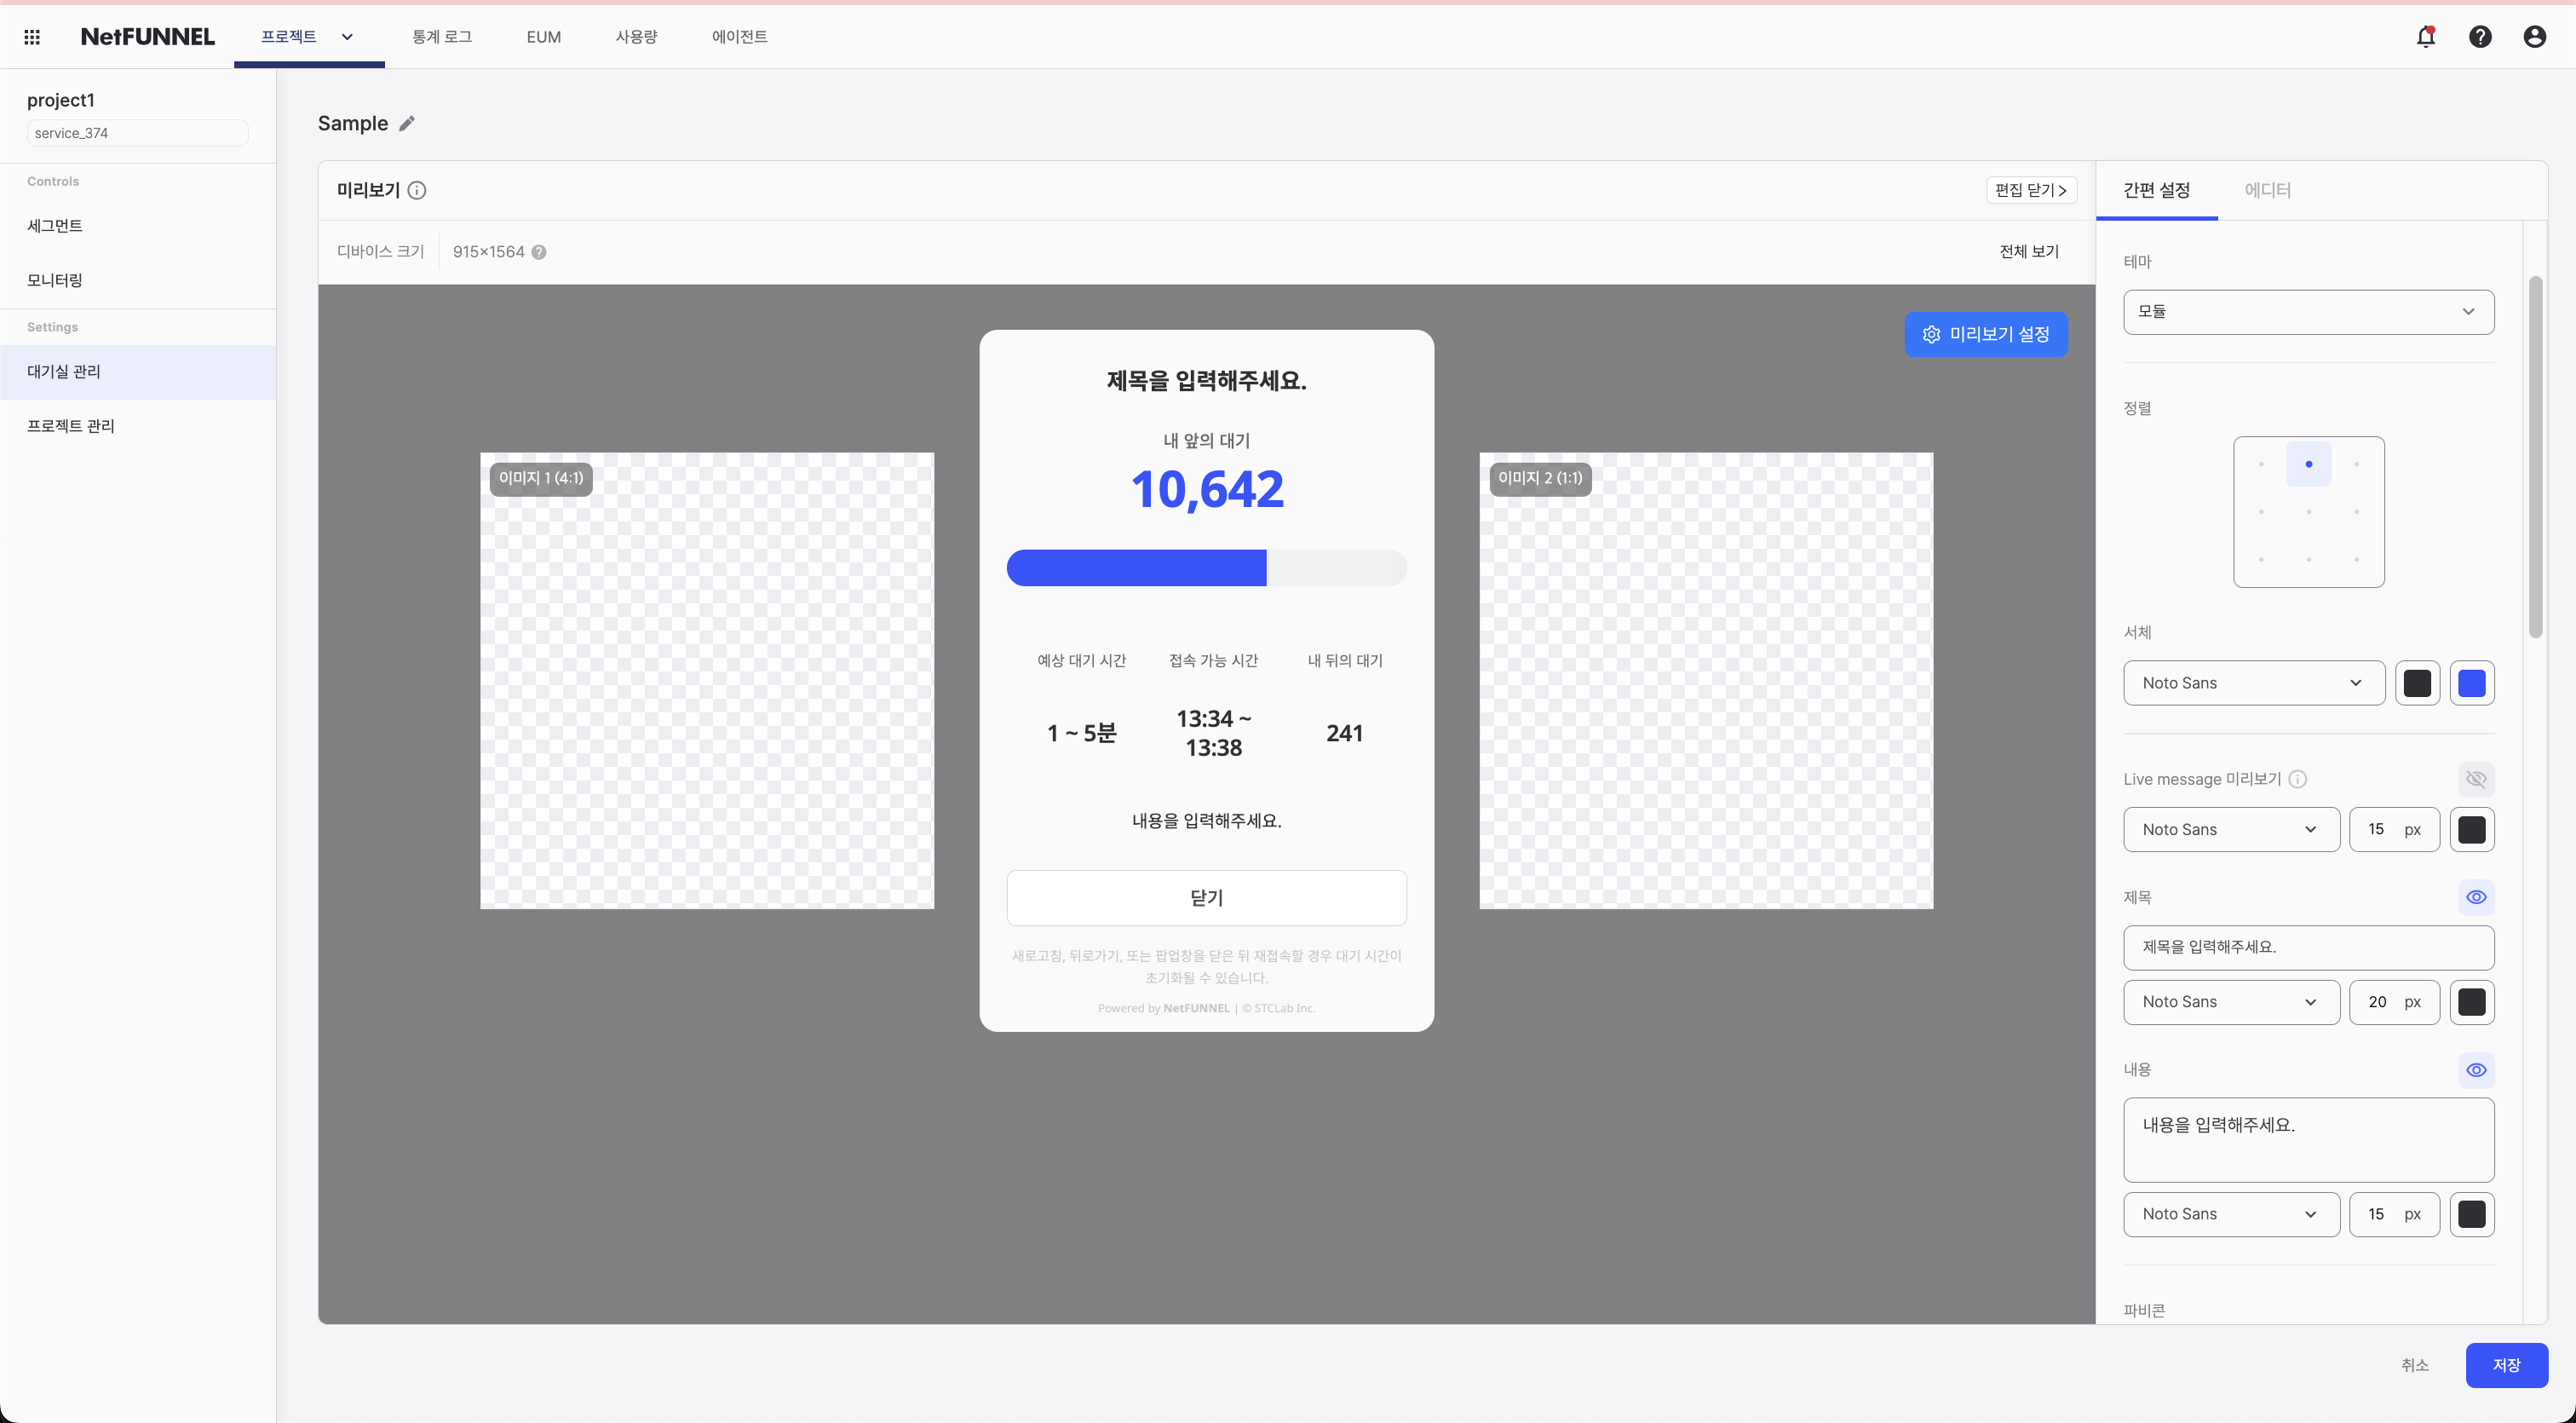Click the notifications bell icon
This screenshot has width=2576, height=1423.
pos(2425,37)
